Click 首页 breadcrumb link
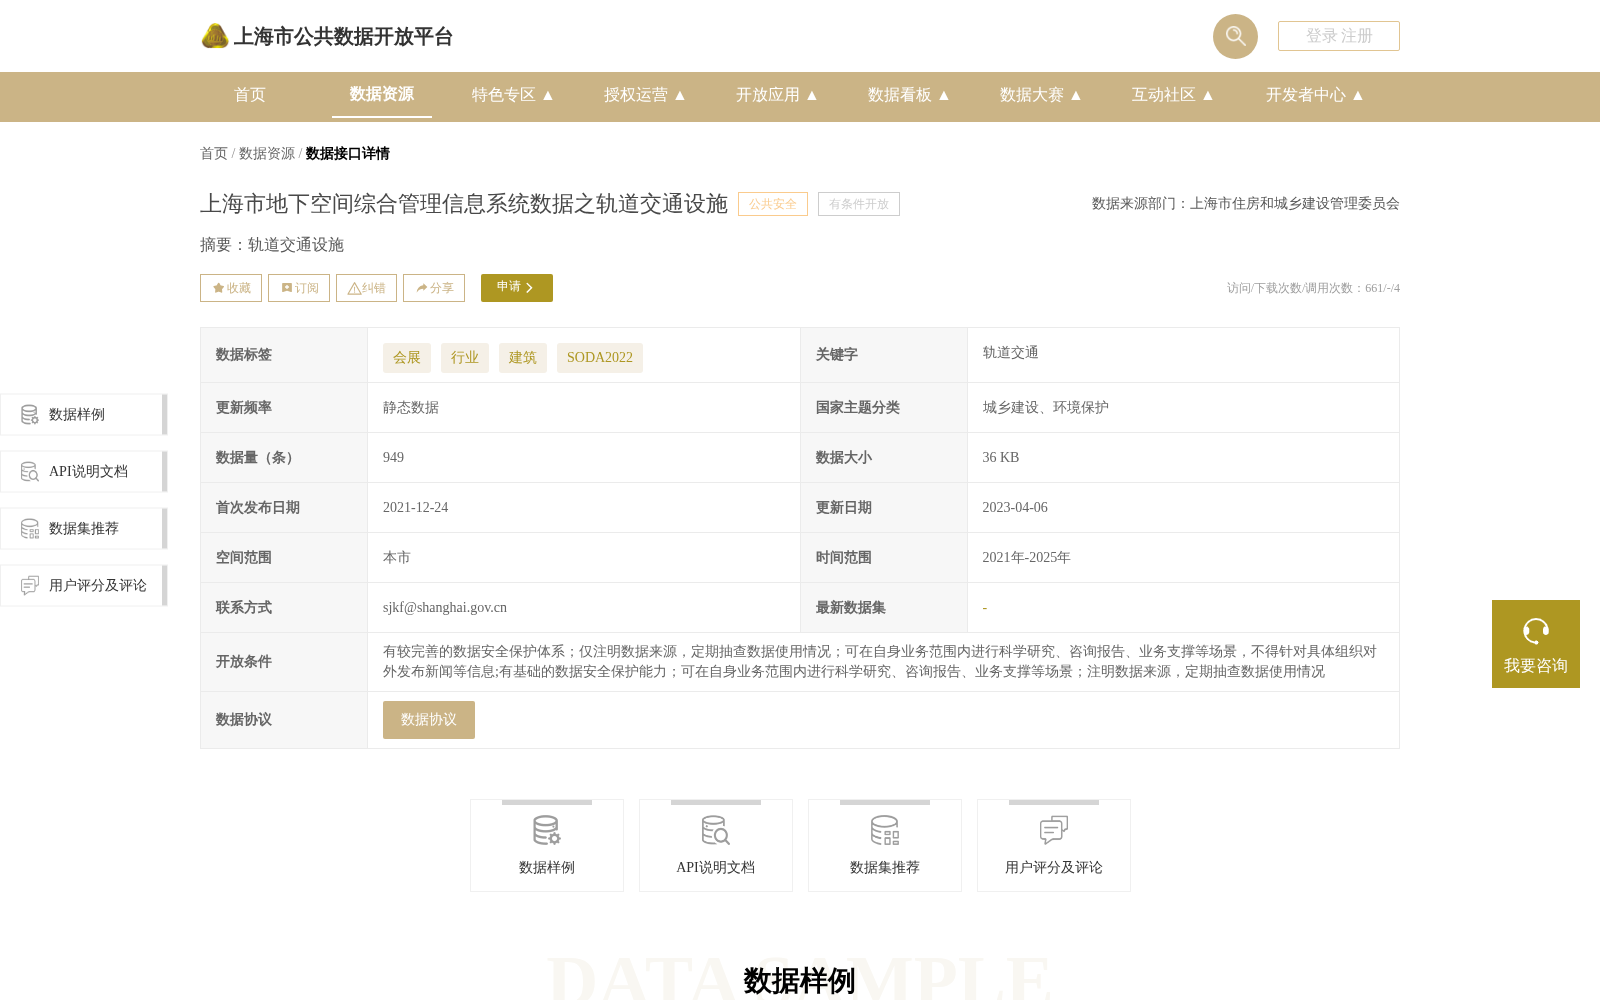The width and height of the screenshot is (1600, 1000). [214, 153]
